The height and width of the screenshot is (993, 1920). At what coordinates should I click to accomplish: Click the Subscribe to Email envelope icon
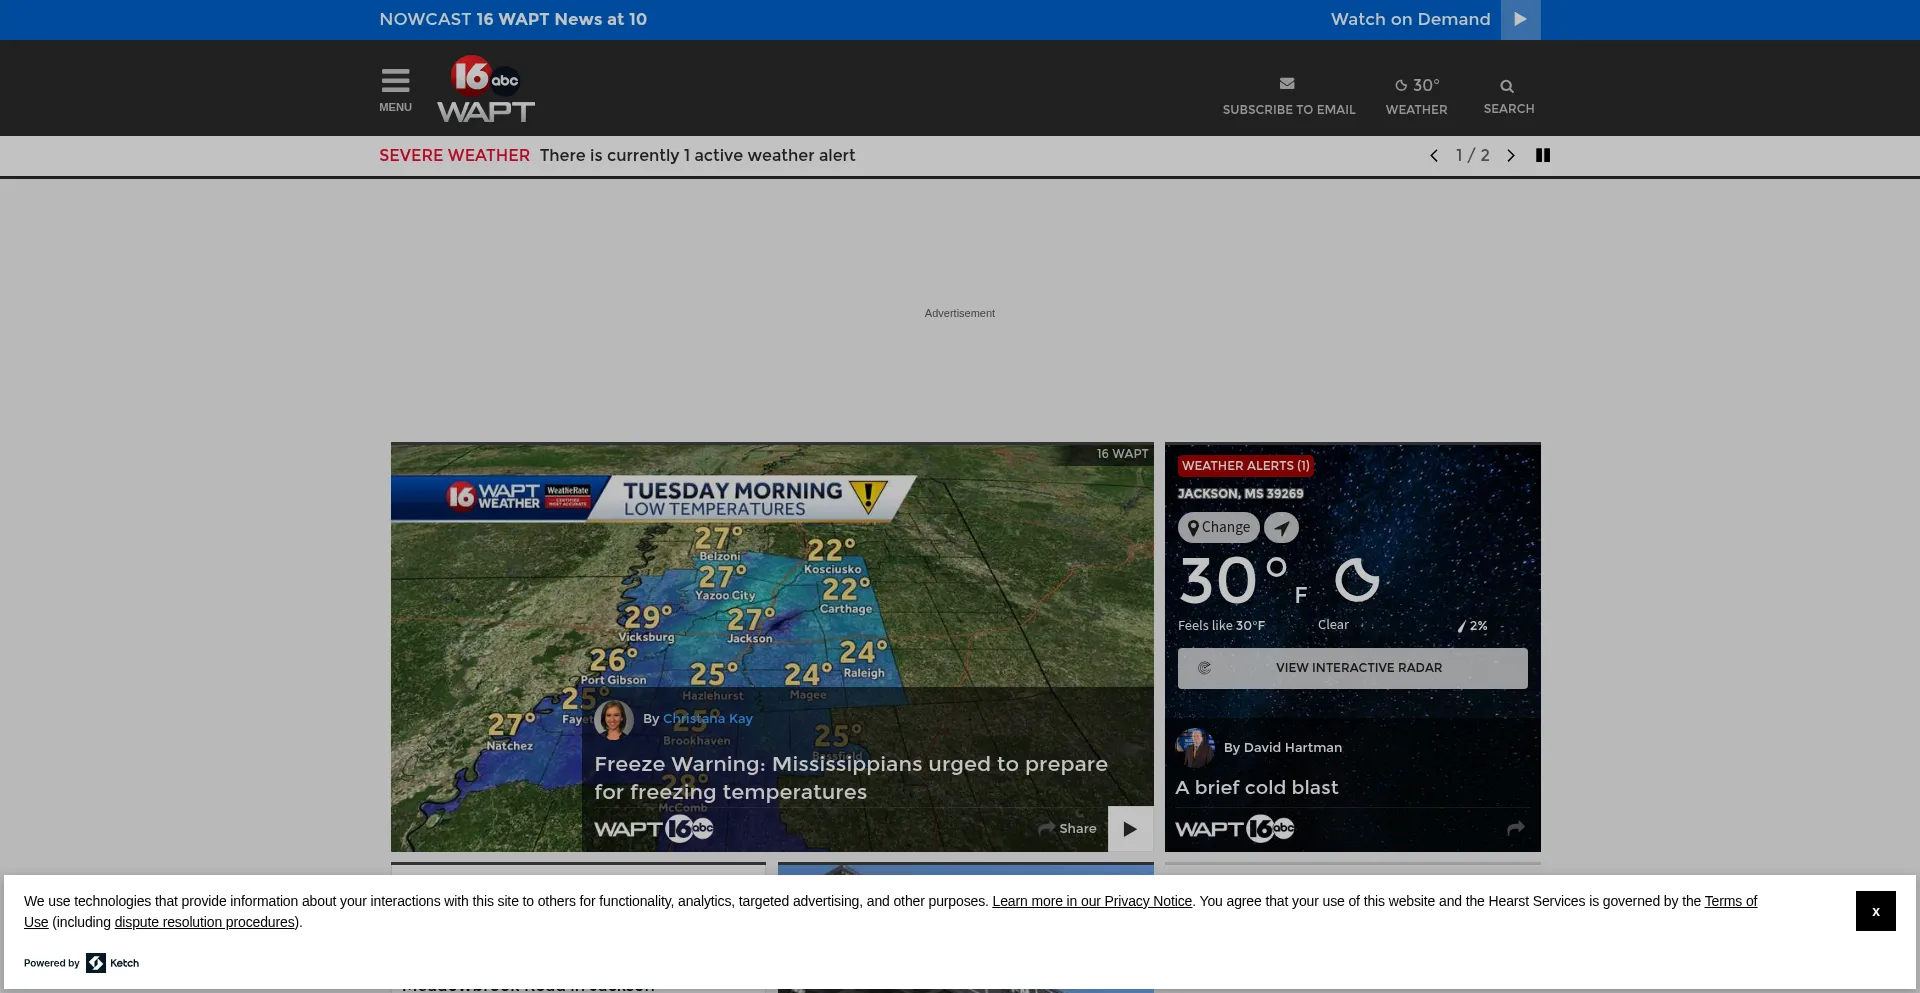tap(1287, 84)
